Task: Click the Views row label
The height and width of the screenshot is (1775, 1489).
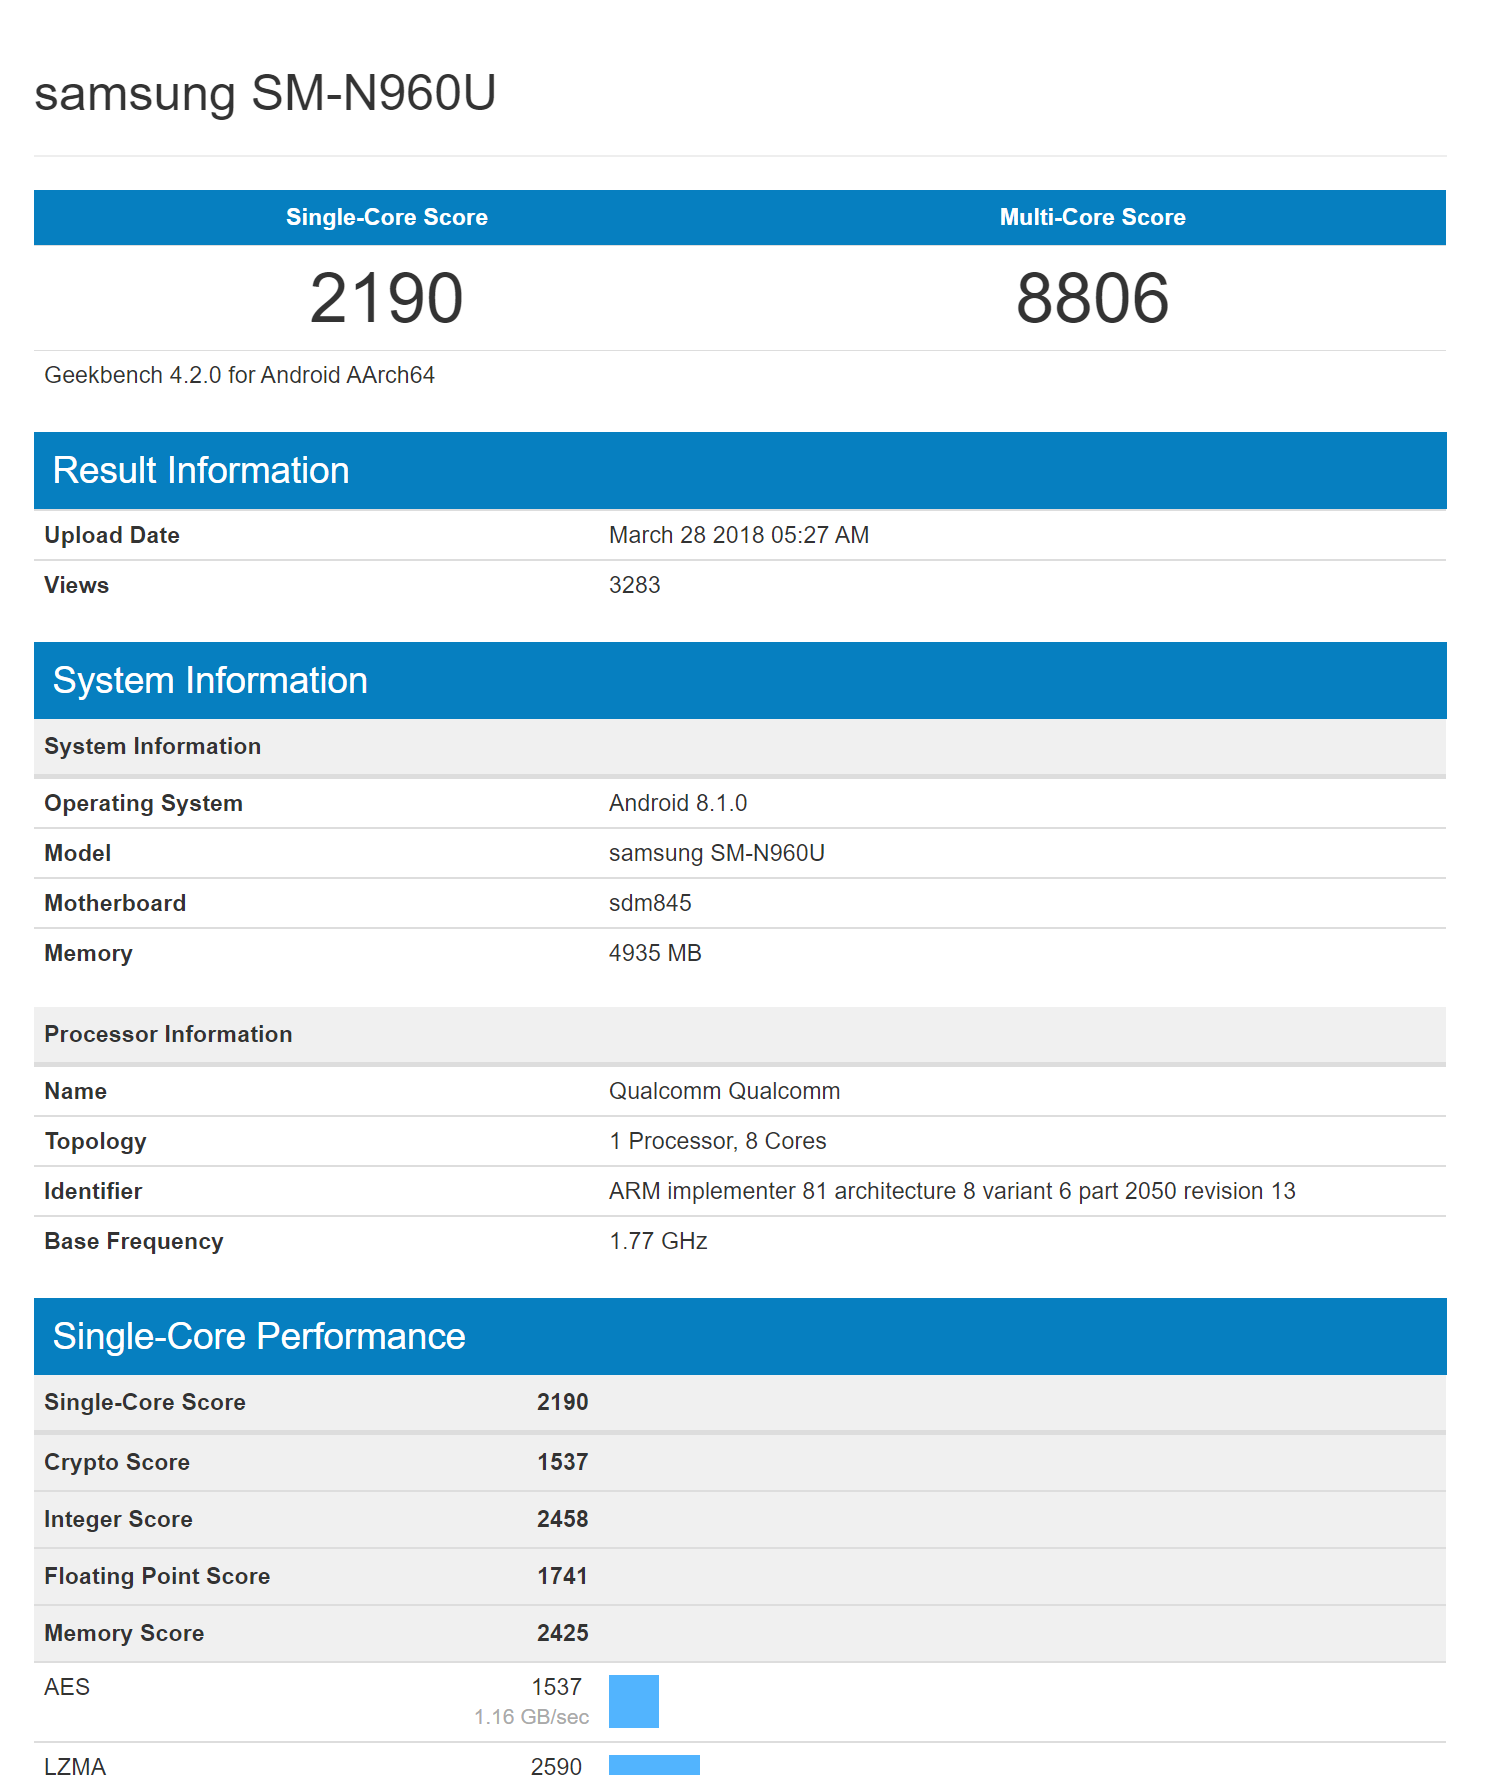Action: [x=77, y=585]
